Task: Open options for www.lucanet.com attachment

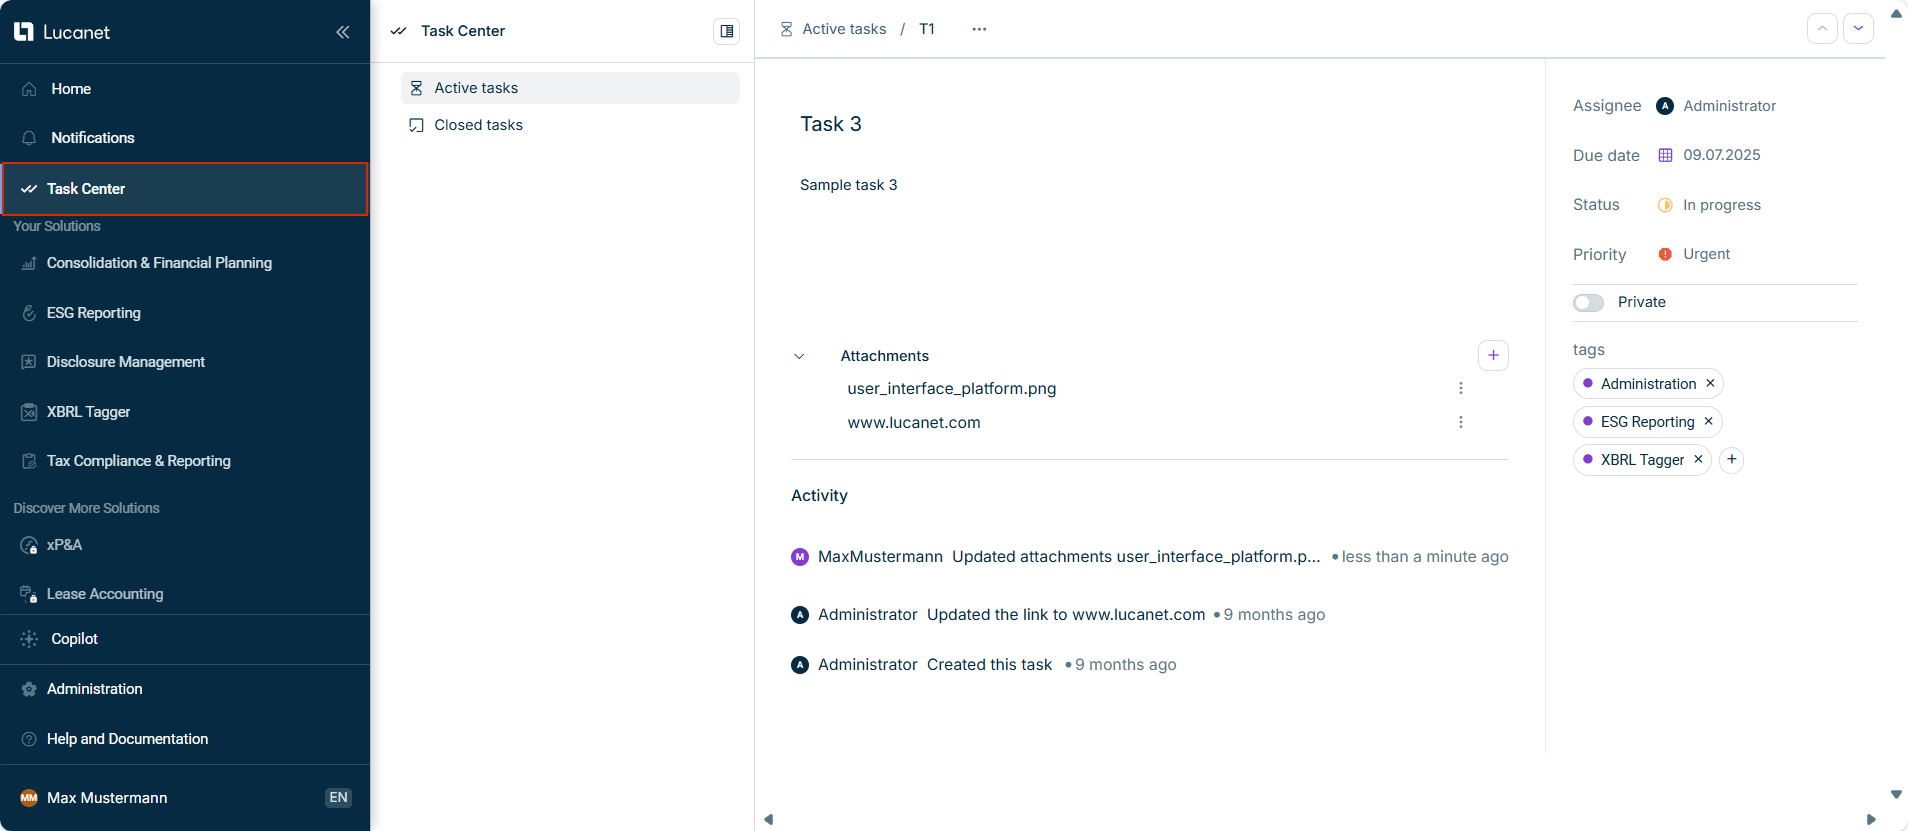Action: (1461, 422)
